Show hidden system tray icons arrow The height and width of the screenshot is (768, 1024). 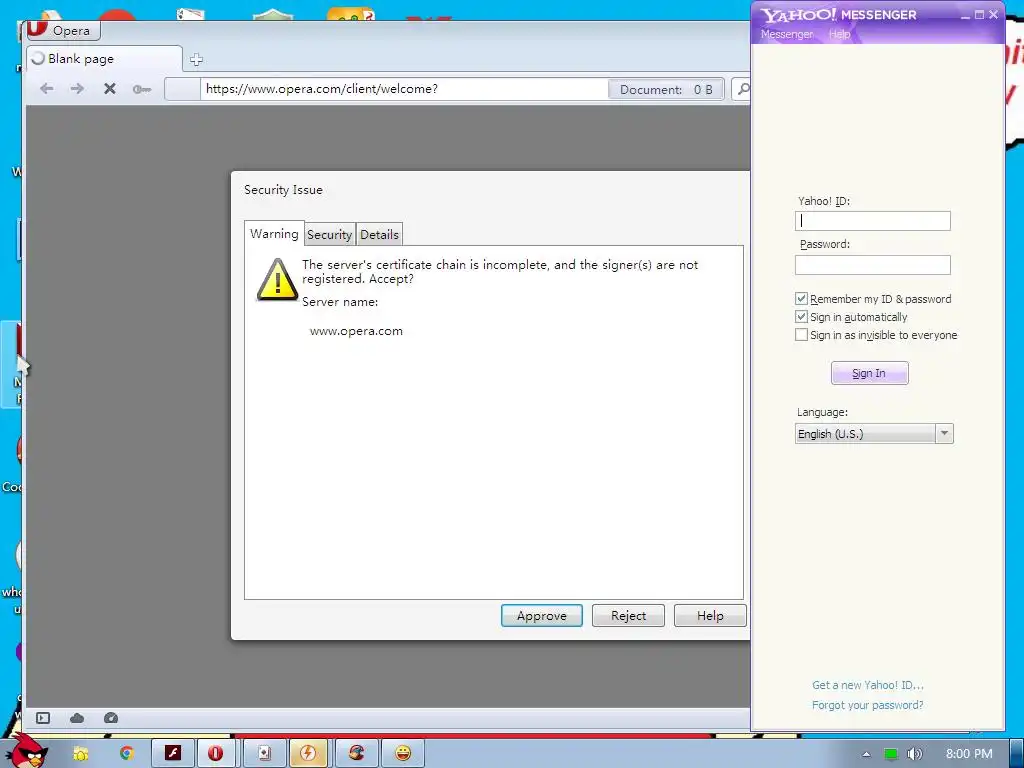(866, 754)
